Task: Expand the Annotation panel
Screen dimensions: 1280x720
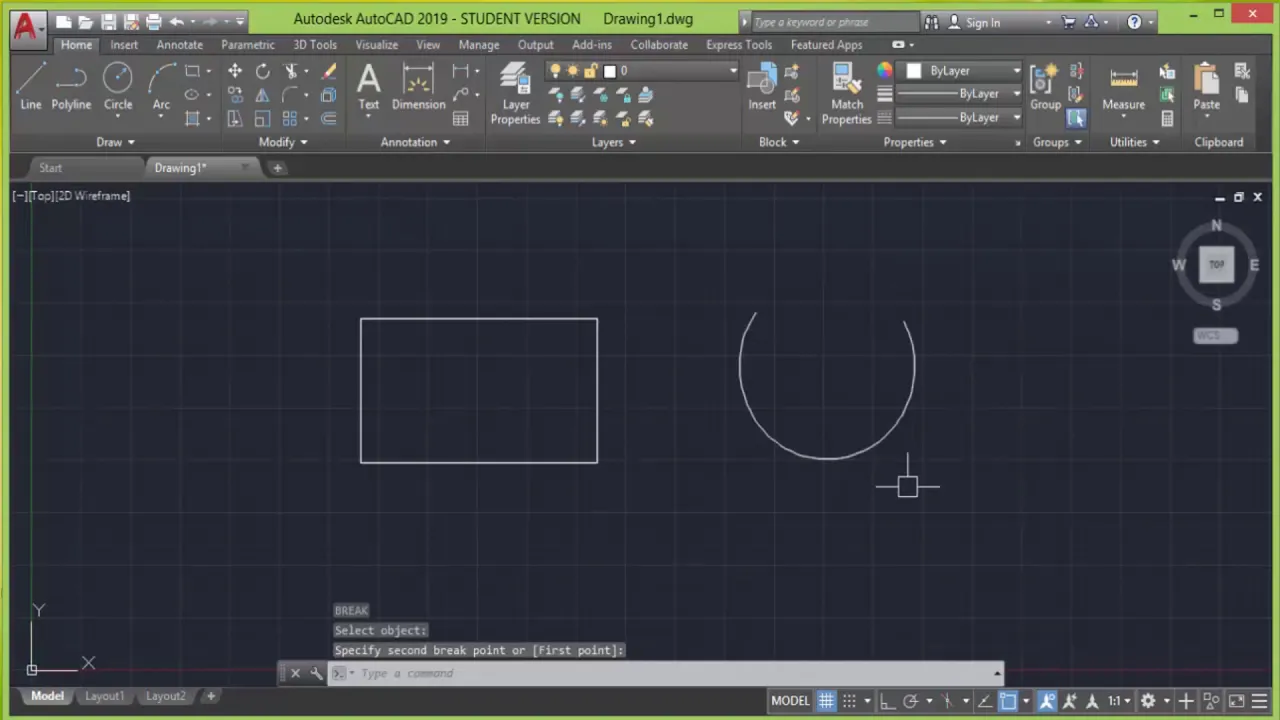Action: click(x=415, y=142)
